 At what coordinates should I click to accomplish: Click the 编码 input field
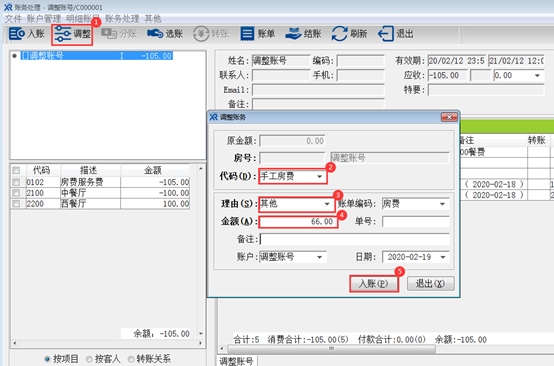pyautogui.click(x=360, y=61)
